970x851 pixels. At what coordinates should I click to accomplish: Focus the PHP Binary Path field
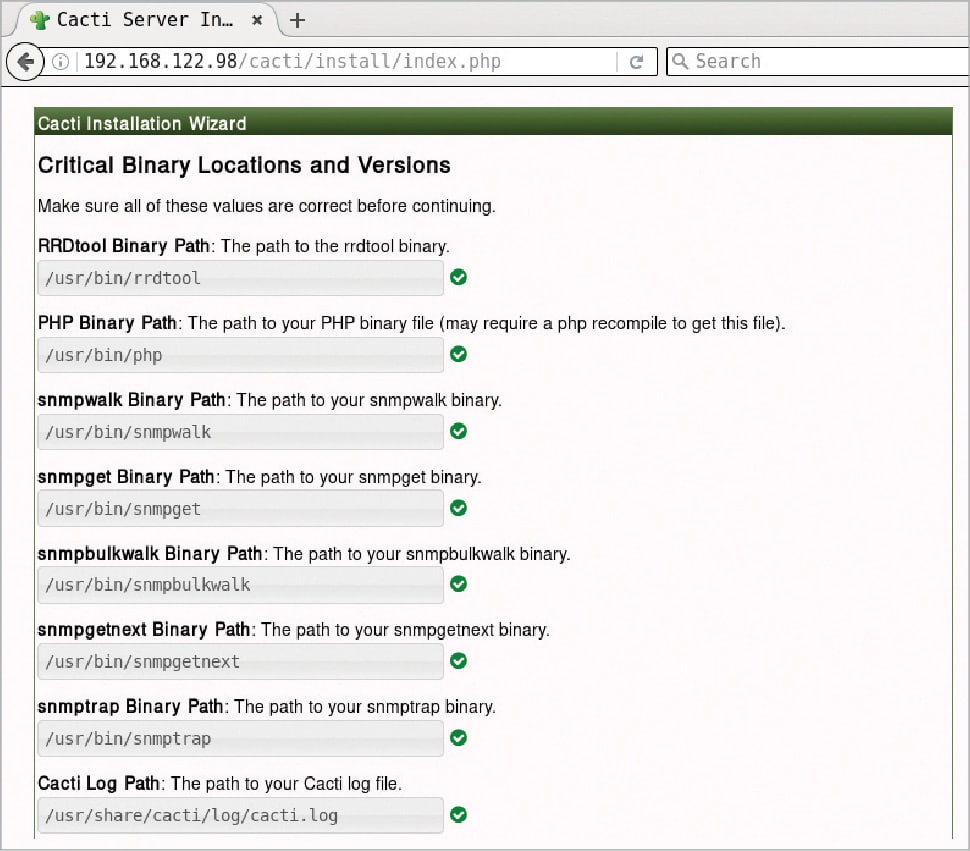pos(240,355)
